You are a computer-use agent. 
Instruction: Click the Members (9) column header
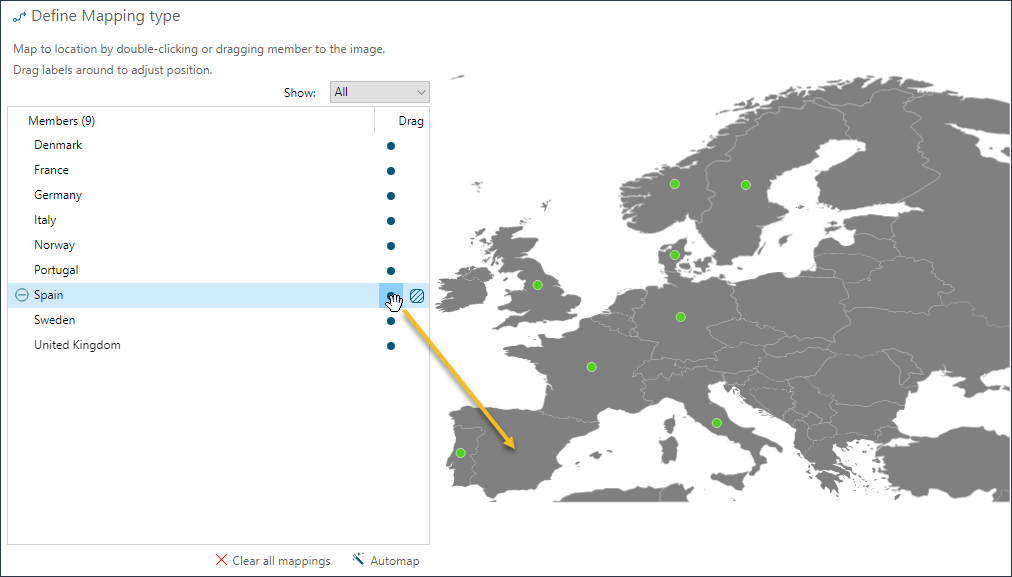[x=191, y=121]
